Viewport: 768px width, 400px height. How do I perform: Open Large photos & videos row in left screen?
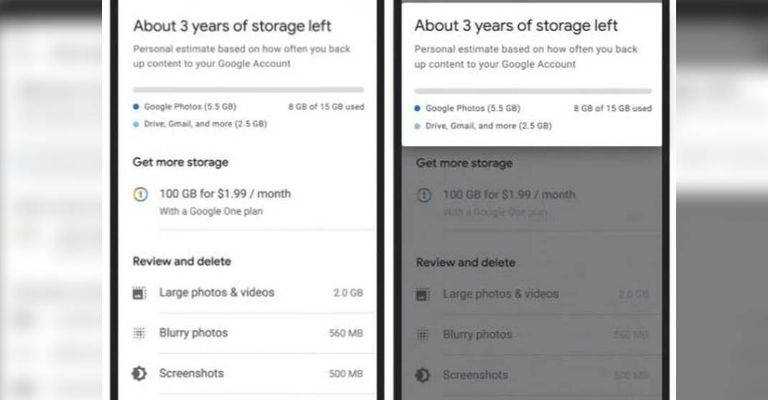click(x=216, y=292)
